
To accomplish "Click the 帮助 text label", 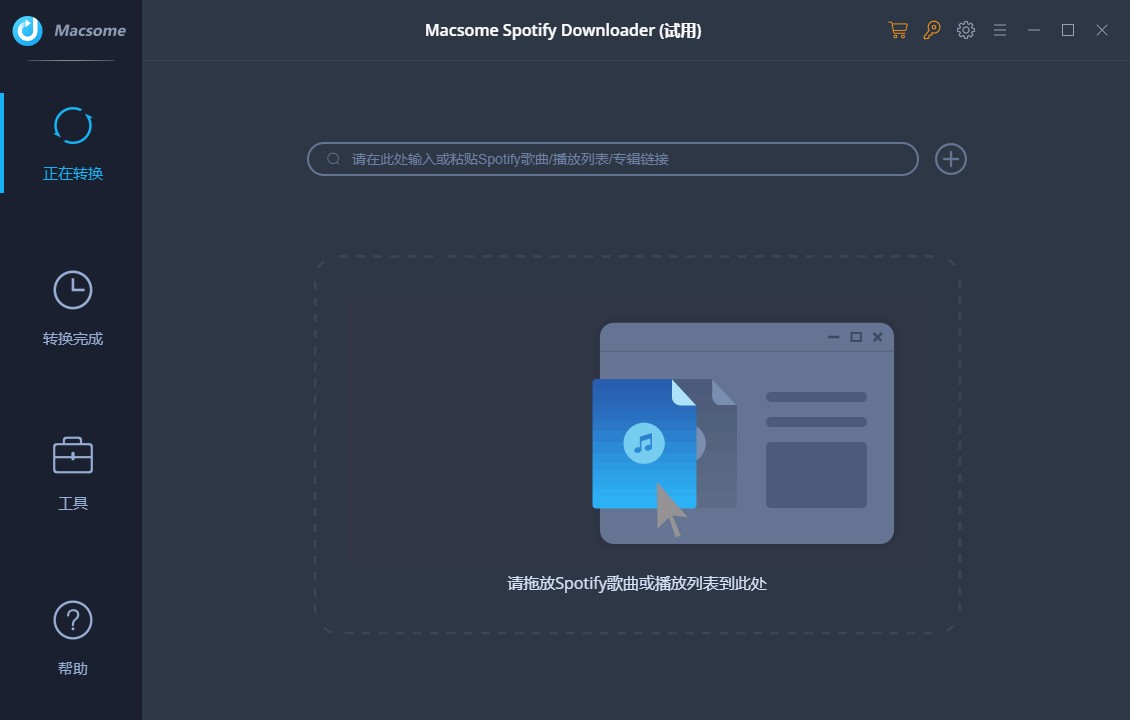I will coord(71,668).
